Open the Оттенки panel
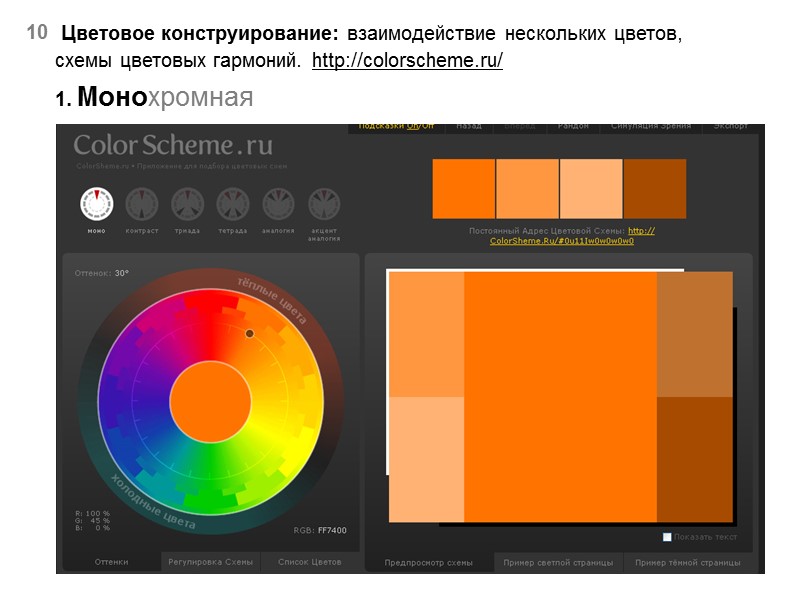 [110, 562]
